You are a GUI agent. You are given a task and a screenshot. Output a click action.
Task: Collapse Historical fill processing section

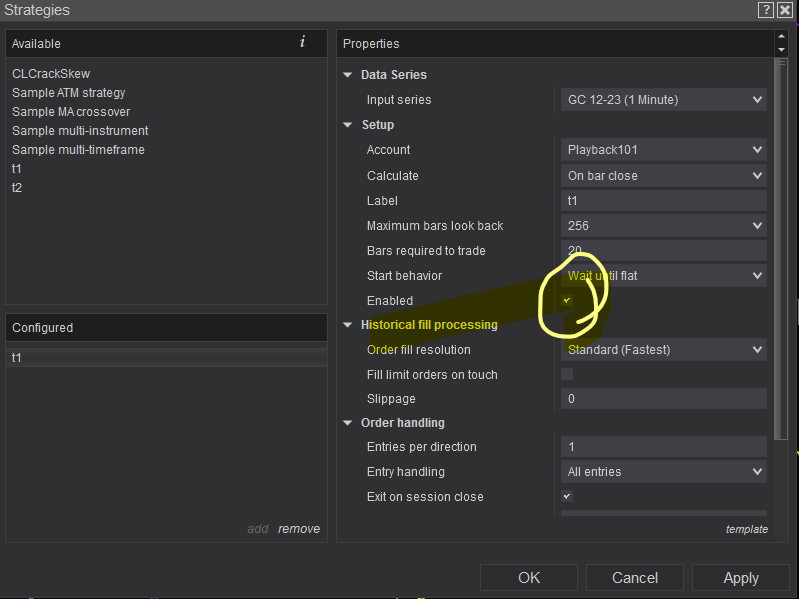tap(348, 325)
